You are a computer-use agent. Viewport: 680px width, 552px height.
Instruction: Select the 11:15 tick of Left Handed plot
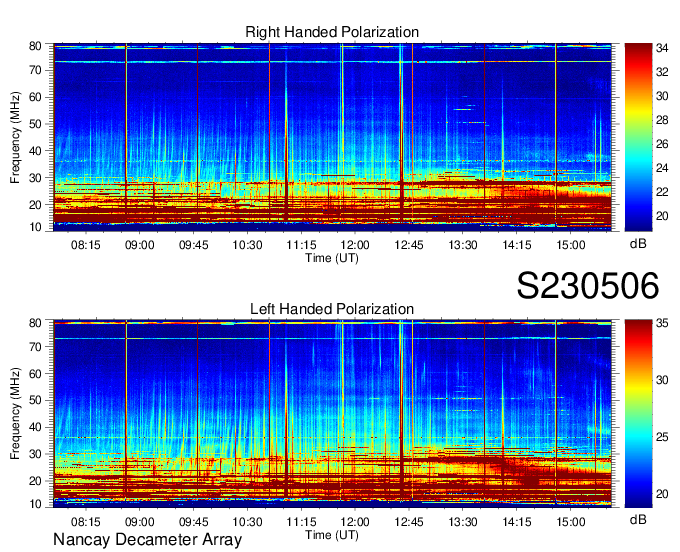tap(301, 522)
